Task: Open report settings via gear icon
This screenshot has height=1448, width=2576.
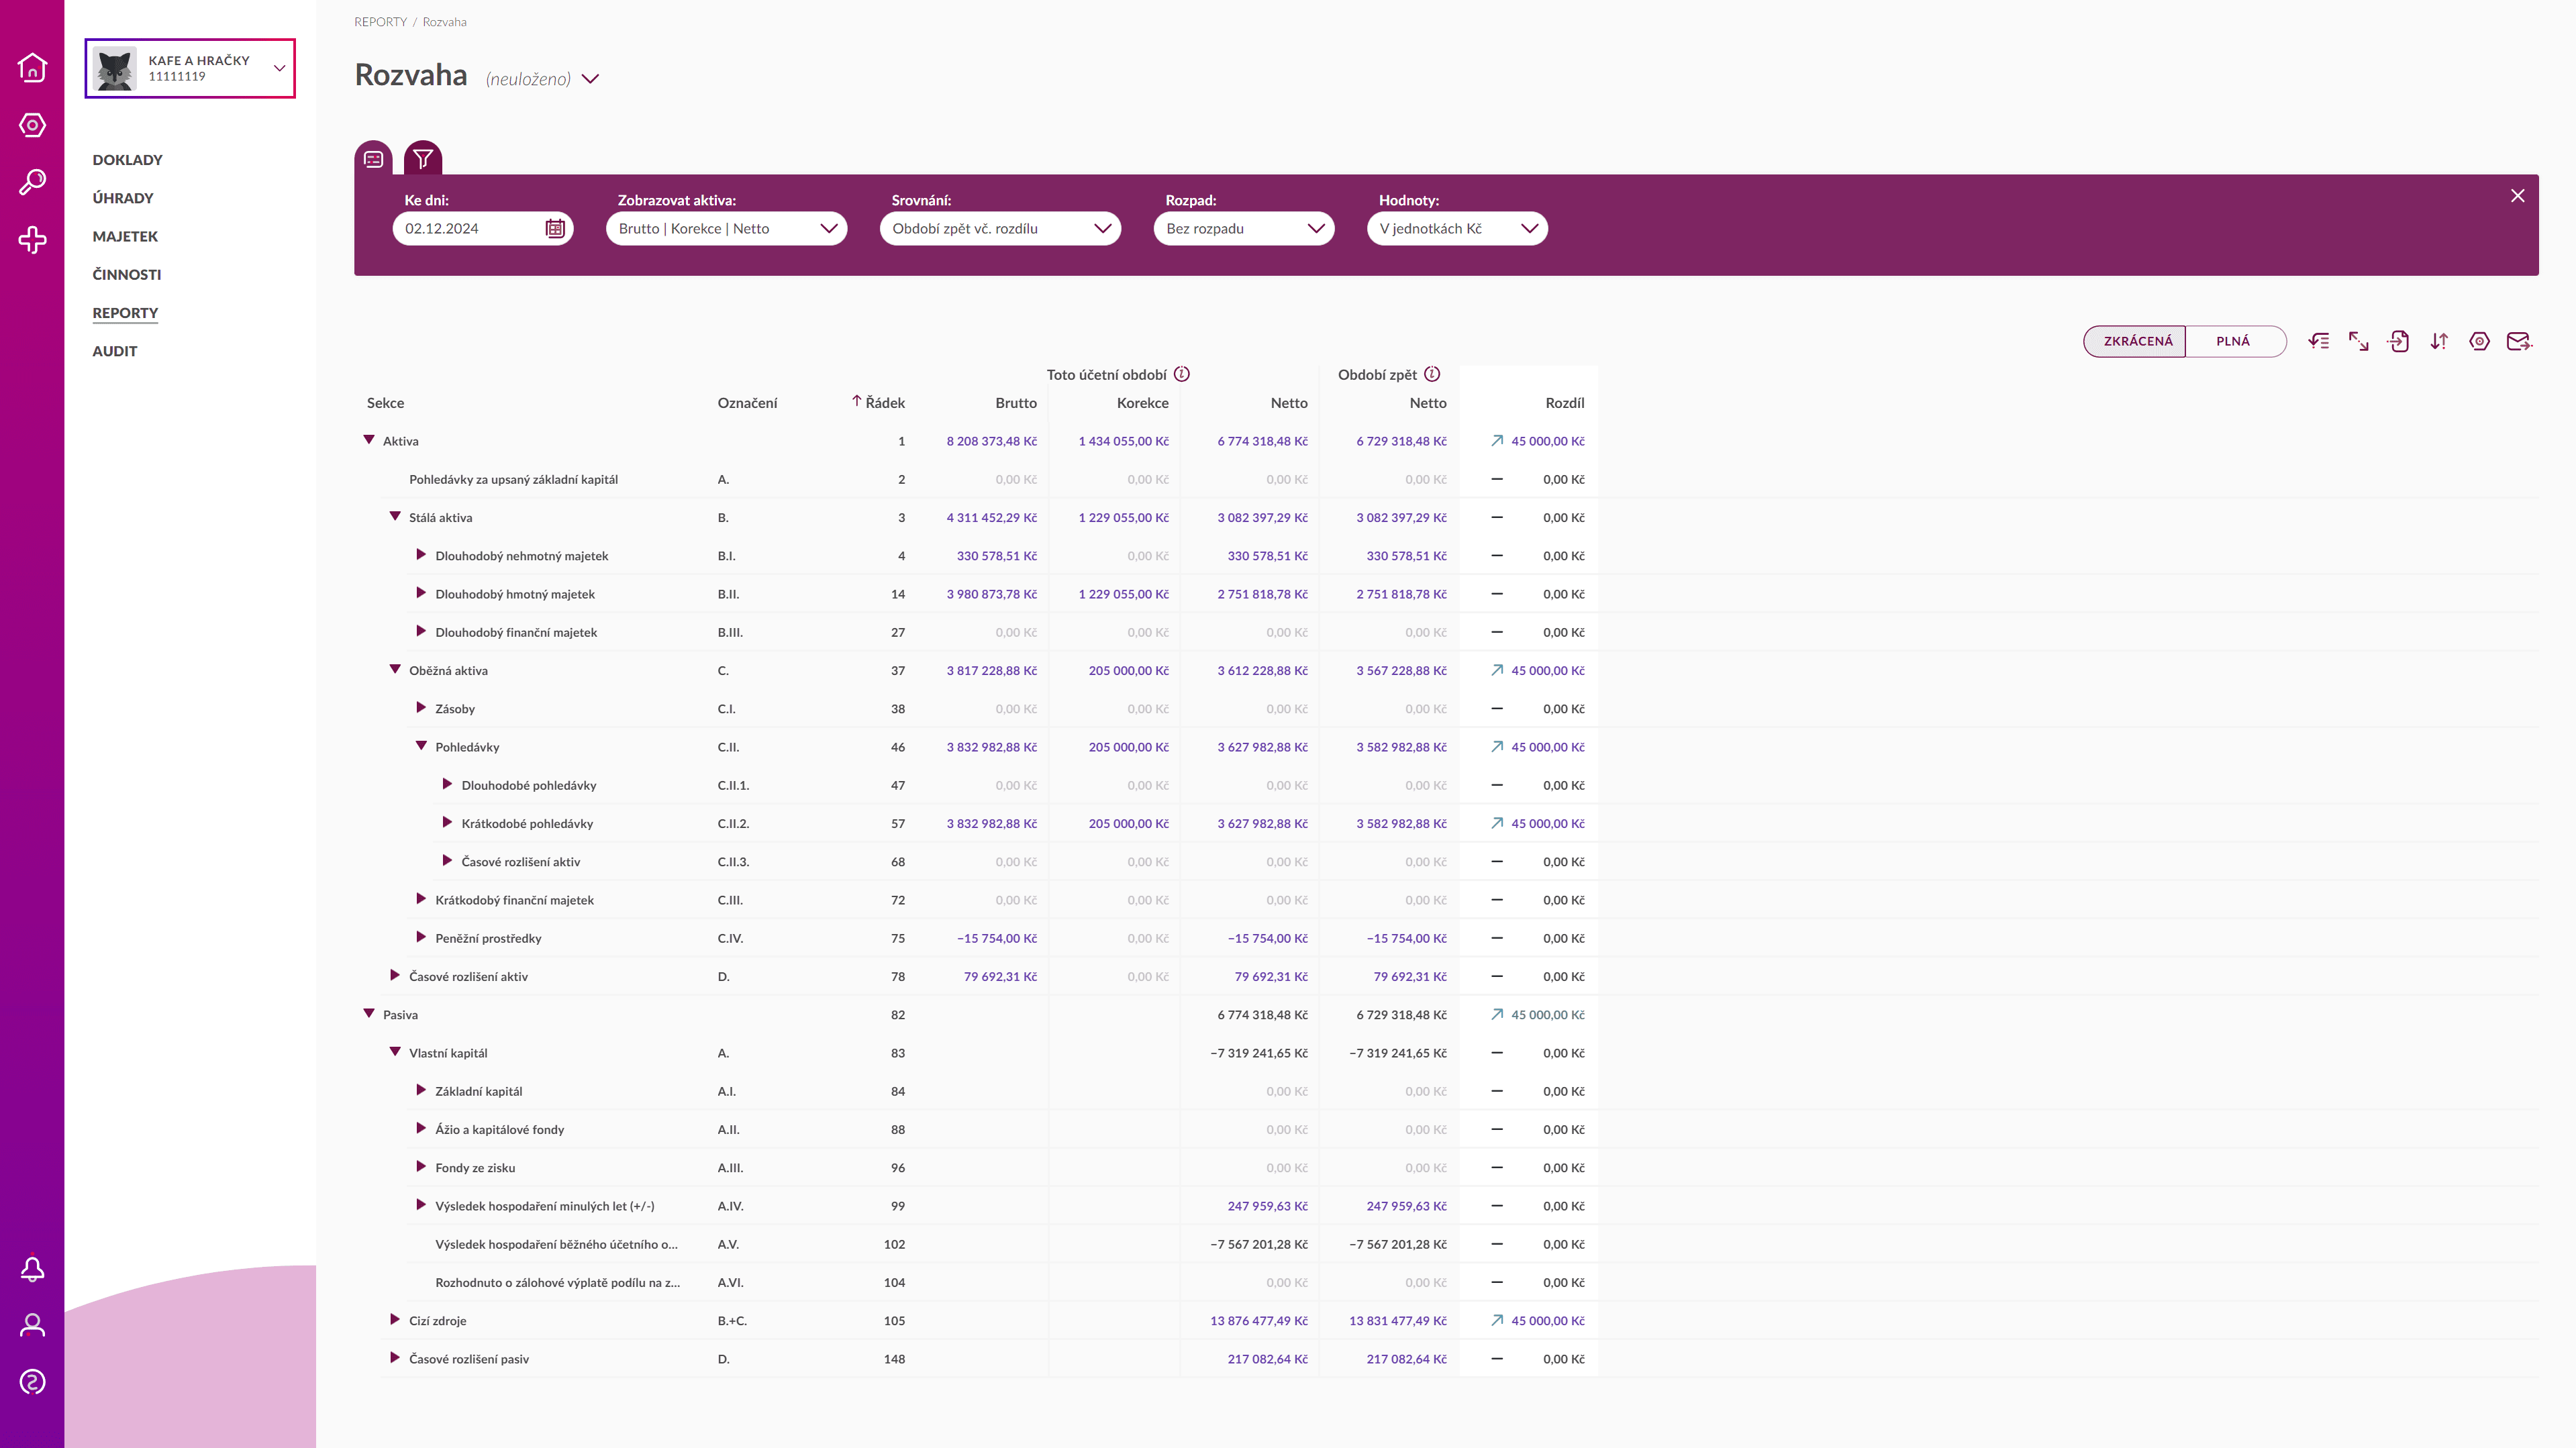Action: coord(2479,341)
